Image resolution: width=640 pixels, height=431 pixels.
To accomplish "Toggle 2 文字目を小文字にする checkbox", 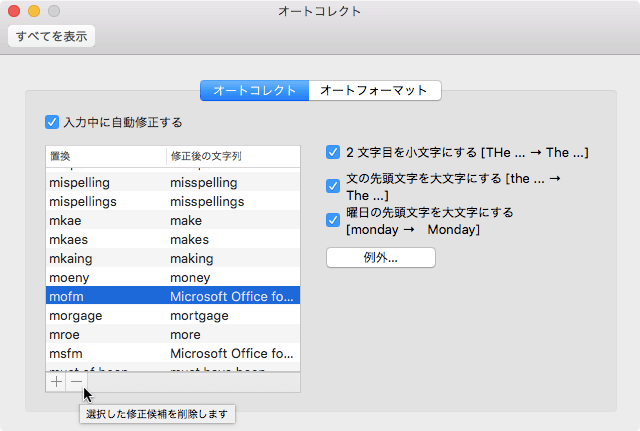I will pyautogui.click(x=333, y=153).
